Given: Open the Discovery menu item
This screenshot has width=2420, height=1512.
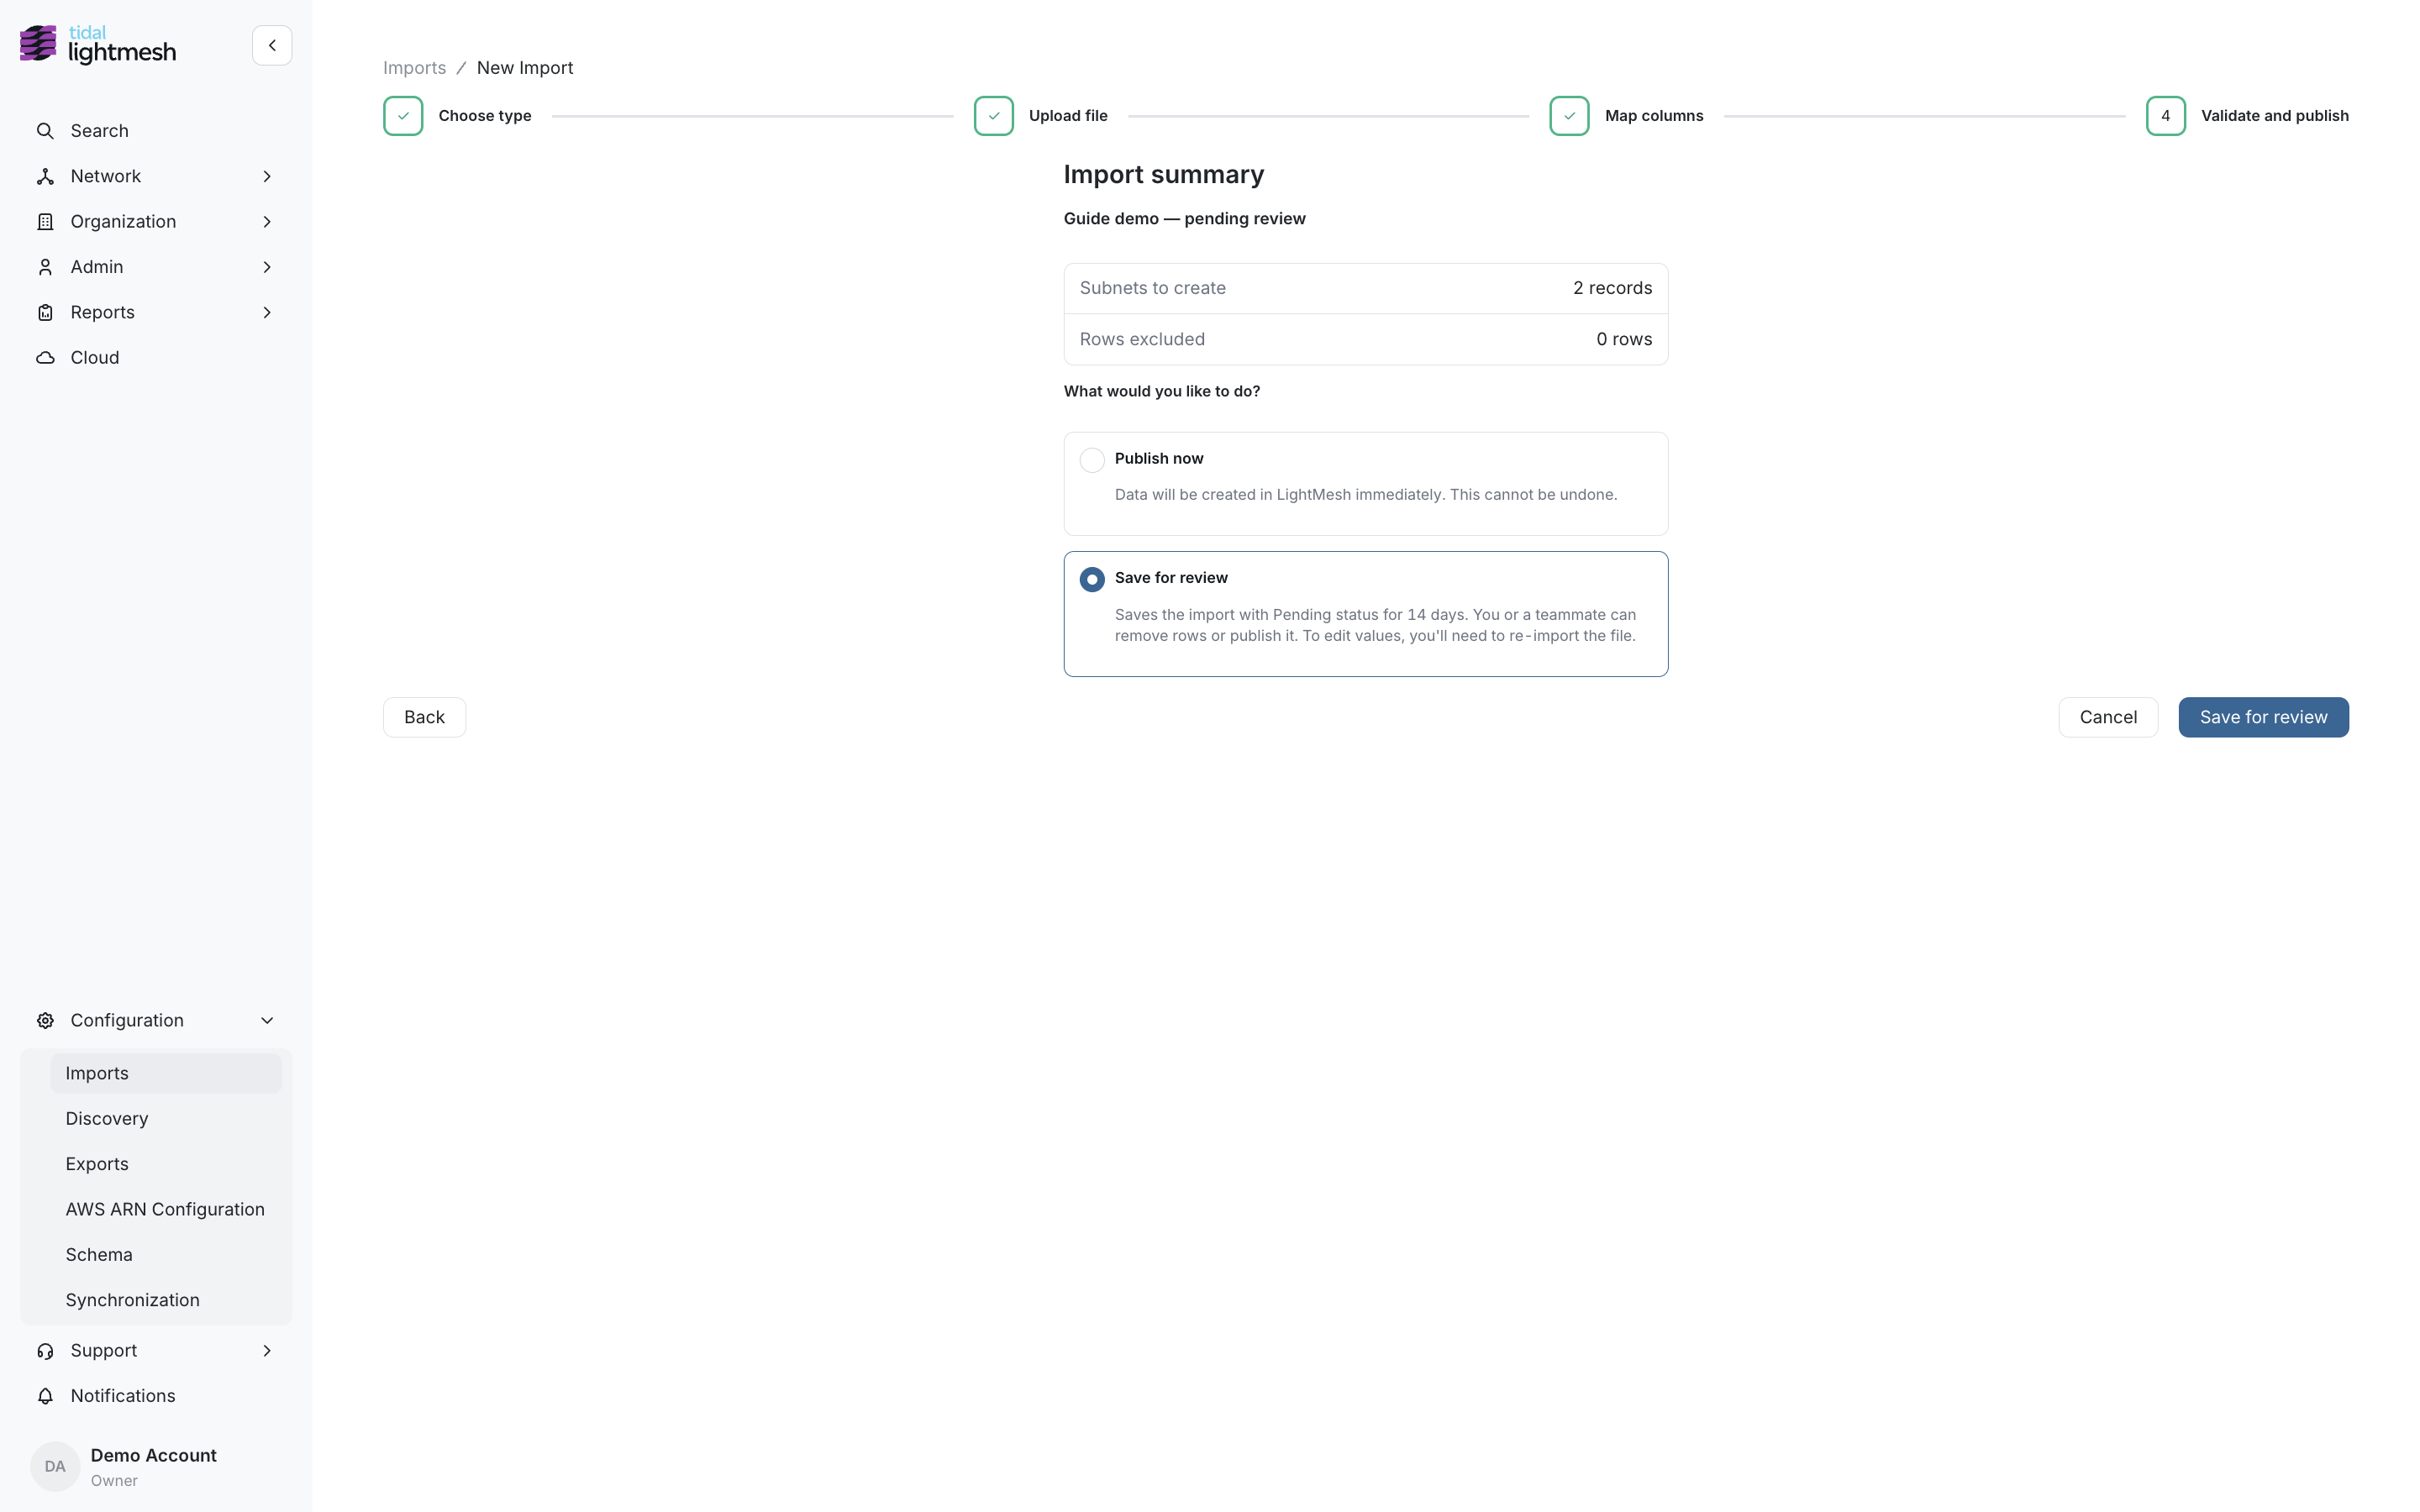Looking at the screenshot, I should point(166,1118).
